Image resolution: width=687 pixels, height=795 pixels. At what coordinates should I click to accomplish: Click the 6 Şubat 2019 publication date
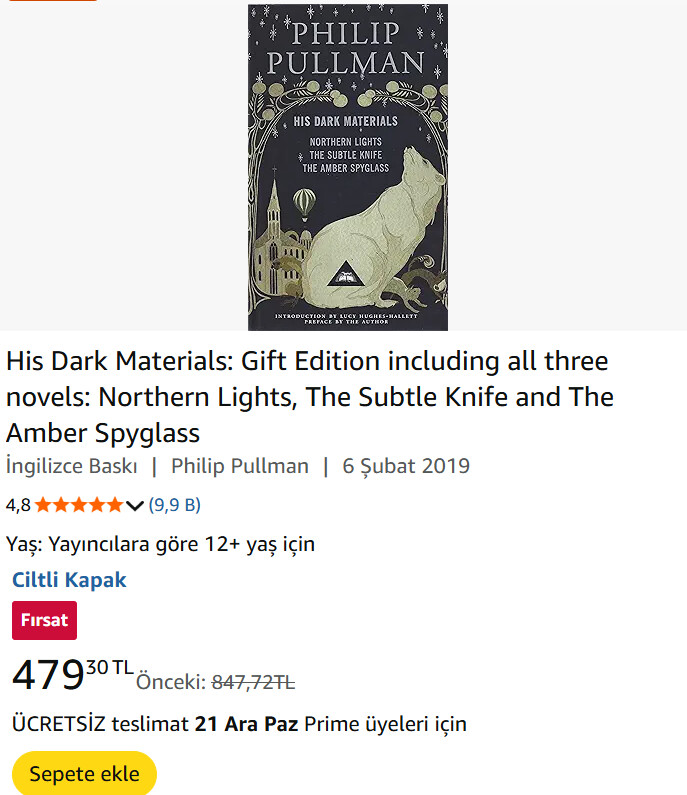click(406, 466)
